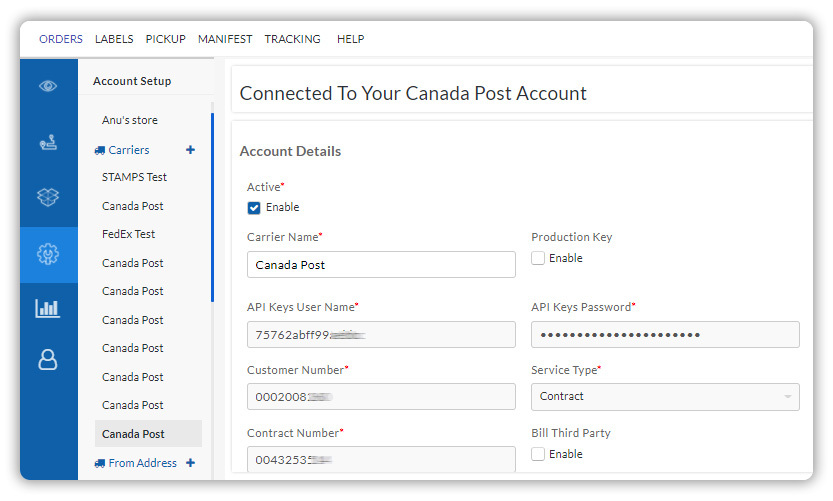The width and height of the screenshot is (833, 501).
Task: Click the Account Details heading
Action: click(291, 151)
